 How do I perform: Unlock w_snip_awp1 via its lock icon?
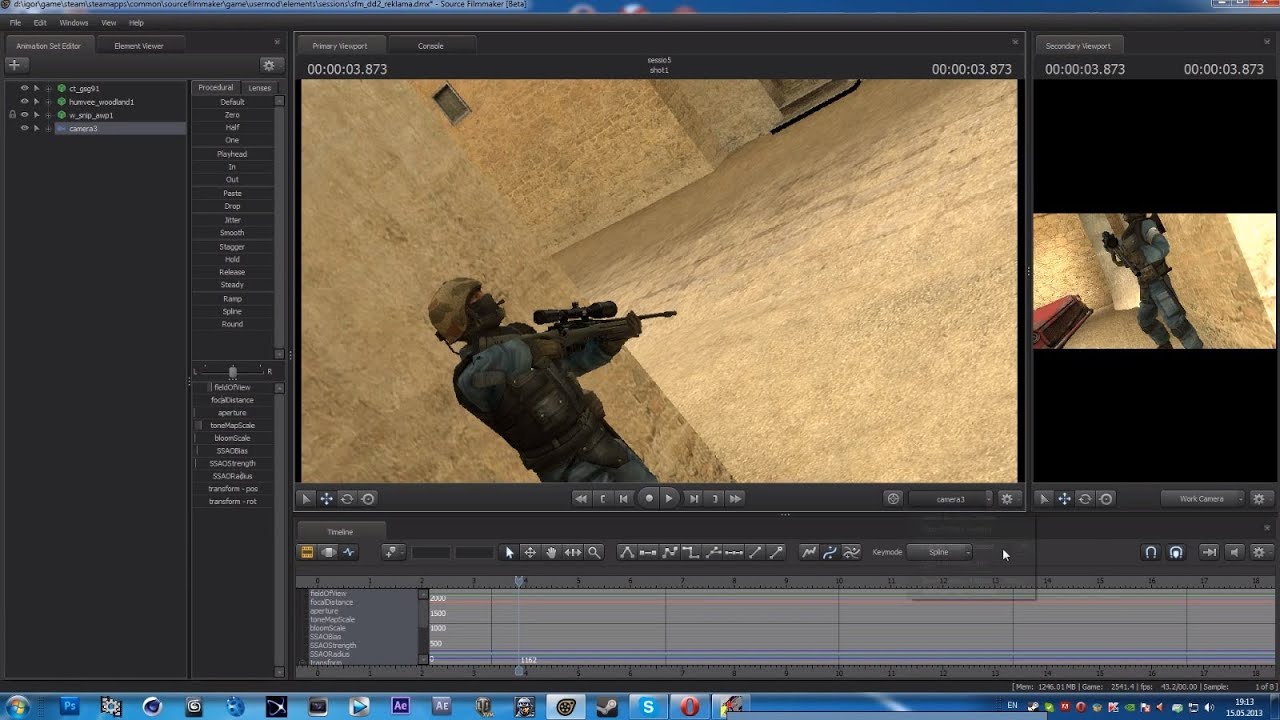click(x=12, y=115)
